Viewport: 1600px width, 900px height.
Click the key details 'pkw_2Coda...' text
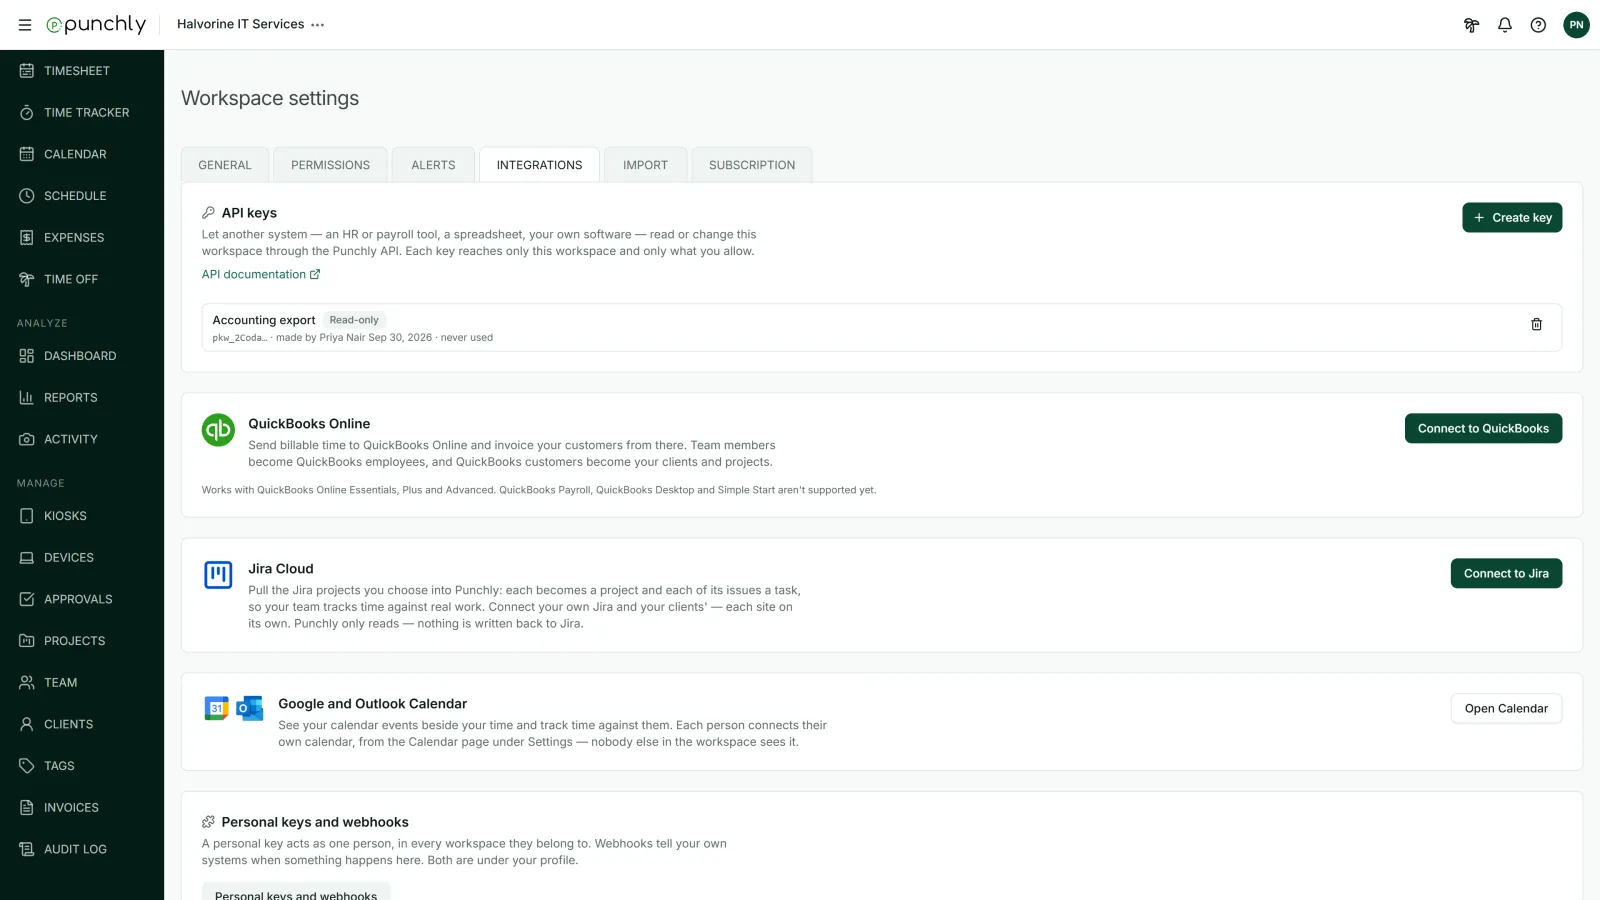(x=240, y=338)
